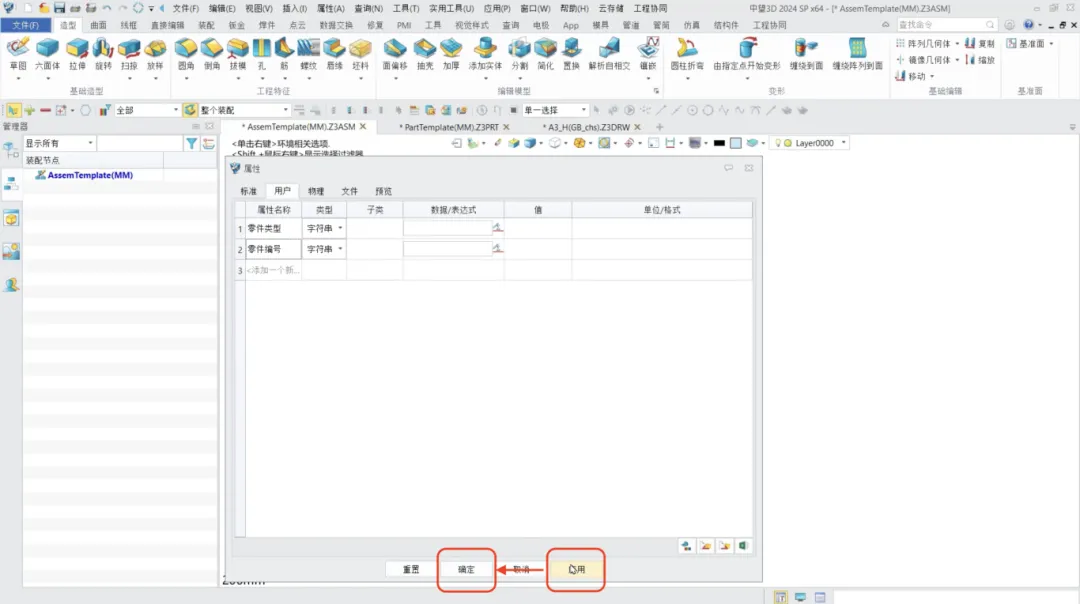This screenshot has height=604, width=1080.
Task: Click the 缠绕到面 wrap tool
Action: [x=806, y=52]
